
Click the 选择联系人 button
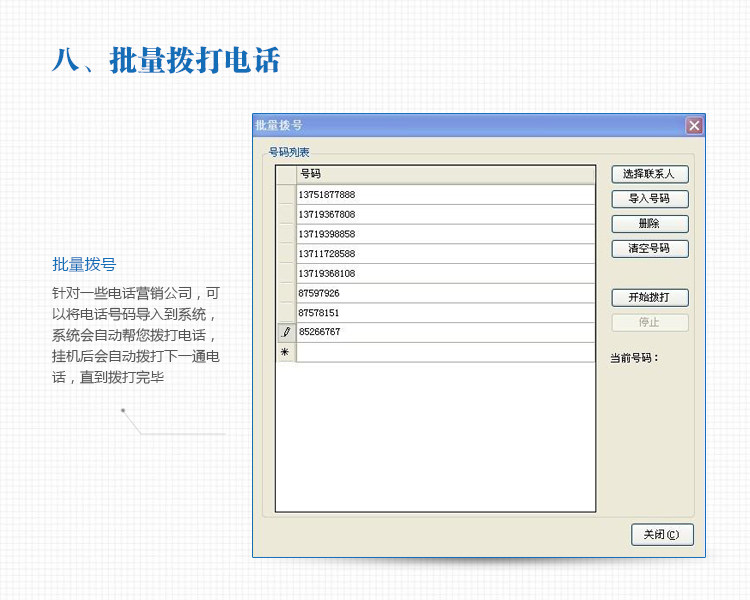(650, 174)
